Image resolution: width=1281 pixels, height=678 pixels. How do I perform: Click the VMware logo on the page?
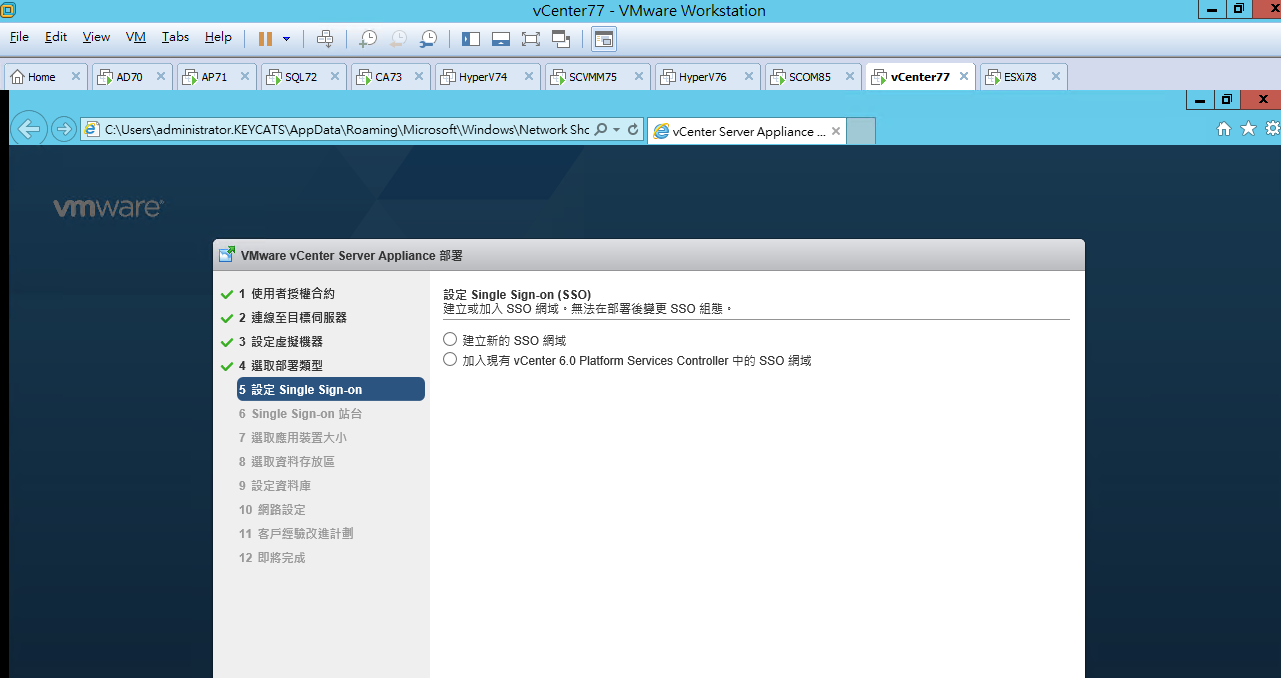coord(108,208)
